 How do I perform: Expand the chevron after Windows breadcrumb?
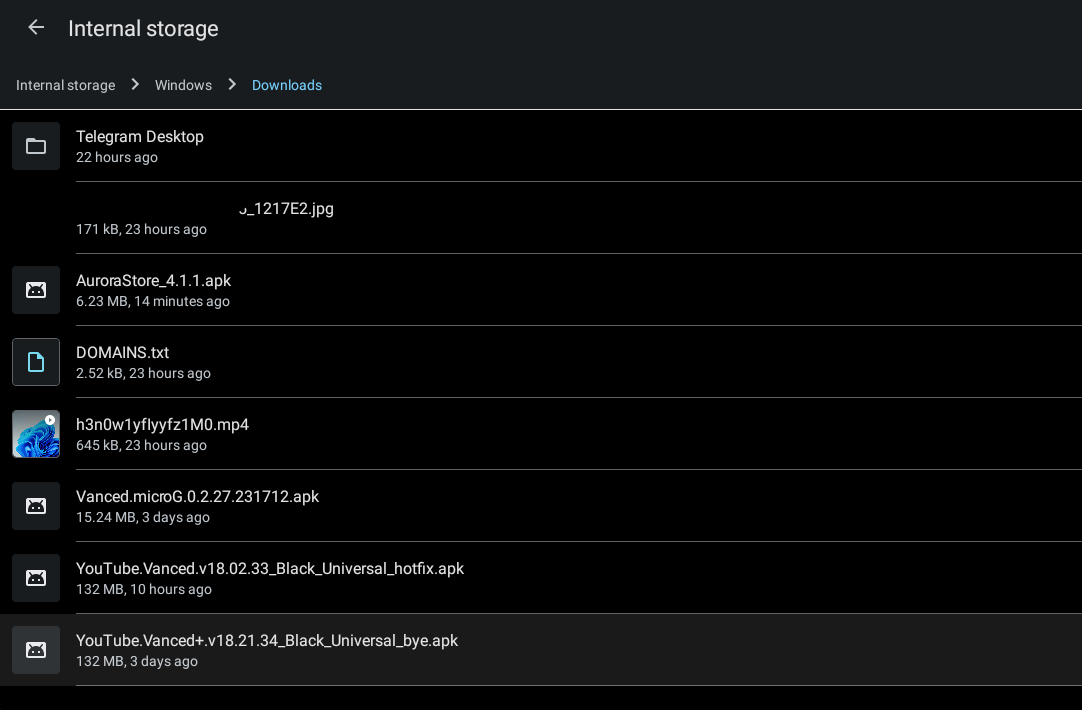point(231,85)
